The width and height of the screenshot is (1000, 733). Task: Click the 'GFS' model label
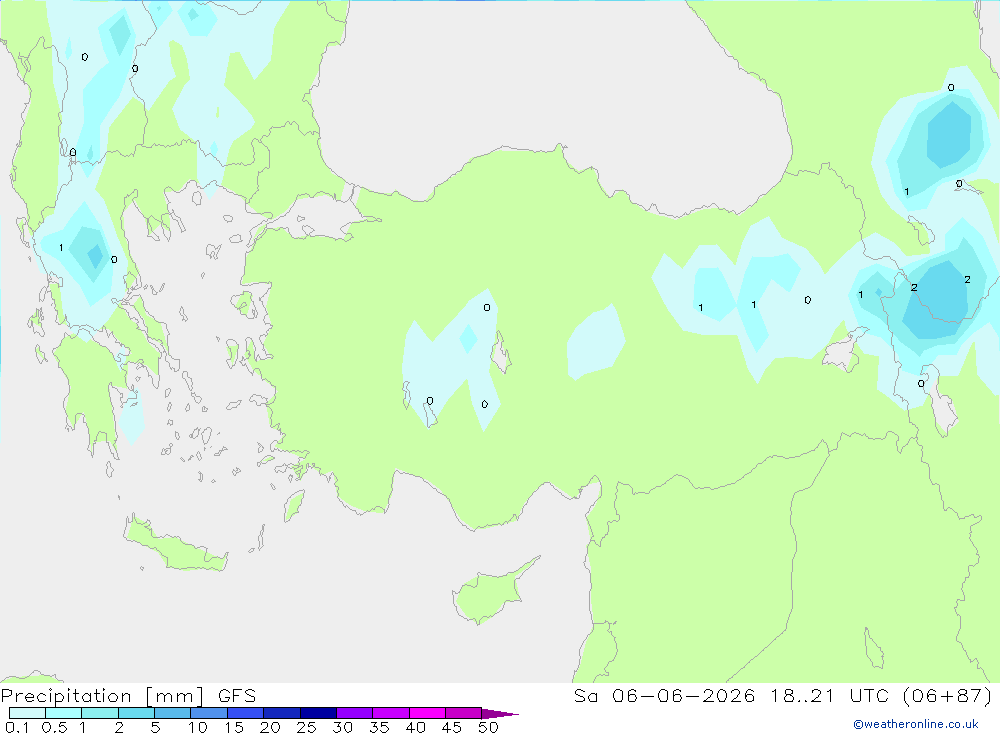(237, 696)
